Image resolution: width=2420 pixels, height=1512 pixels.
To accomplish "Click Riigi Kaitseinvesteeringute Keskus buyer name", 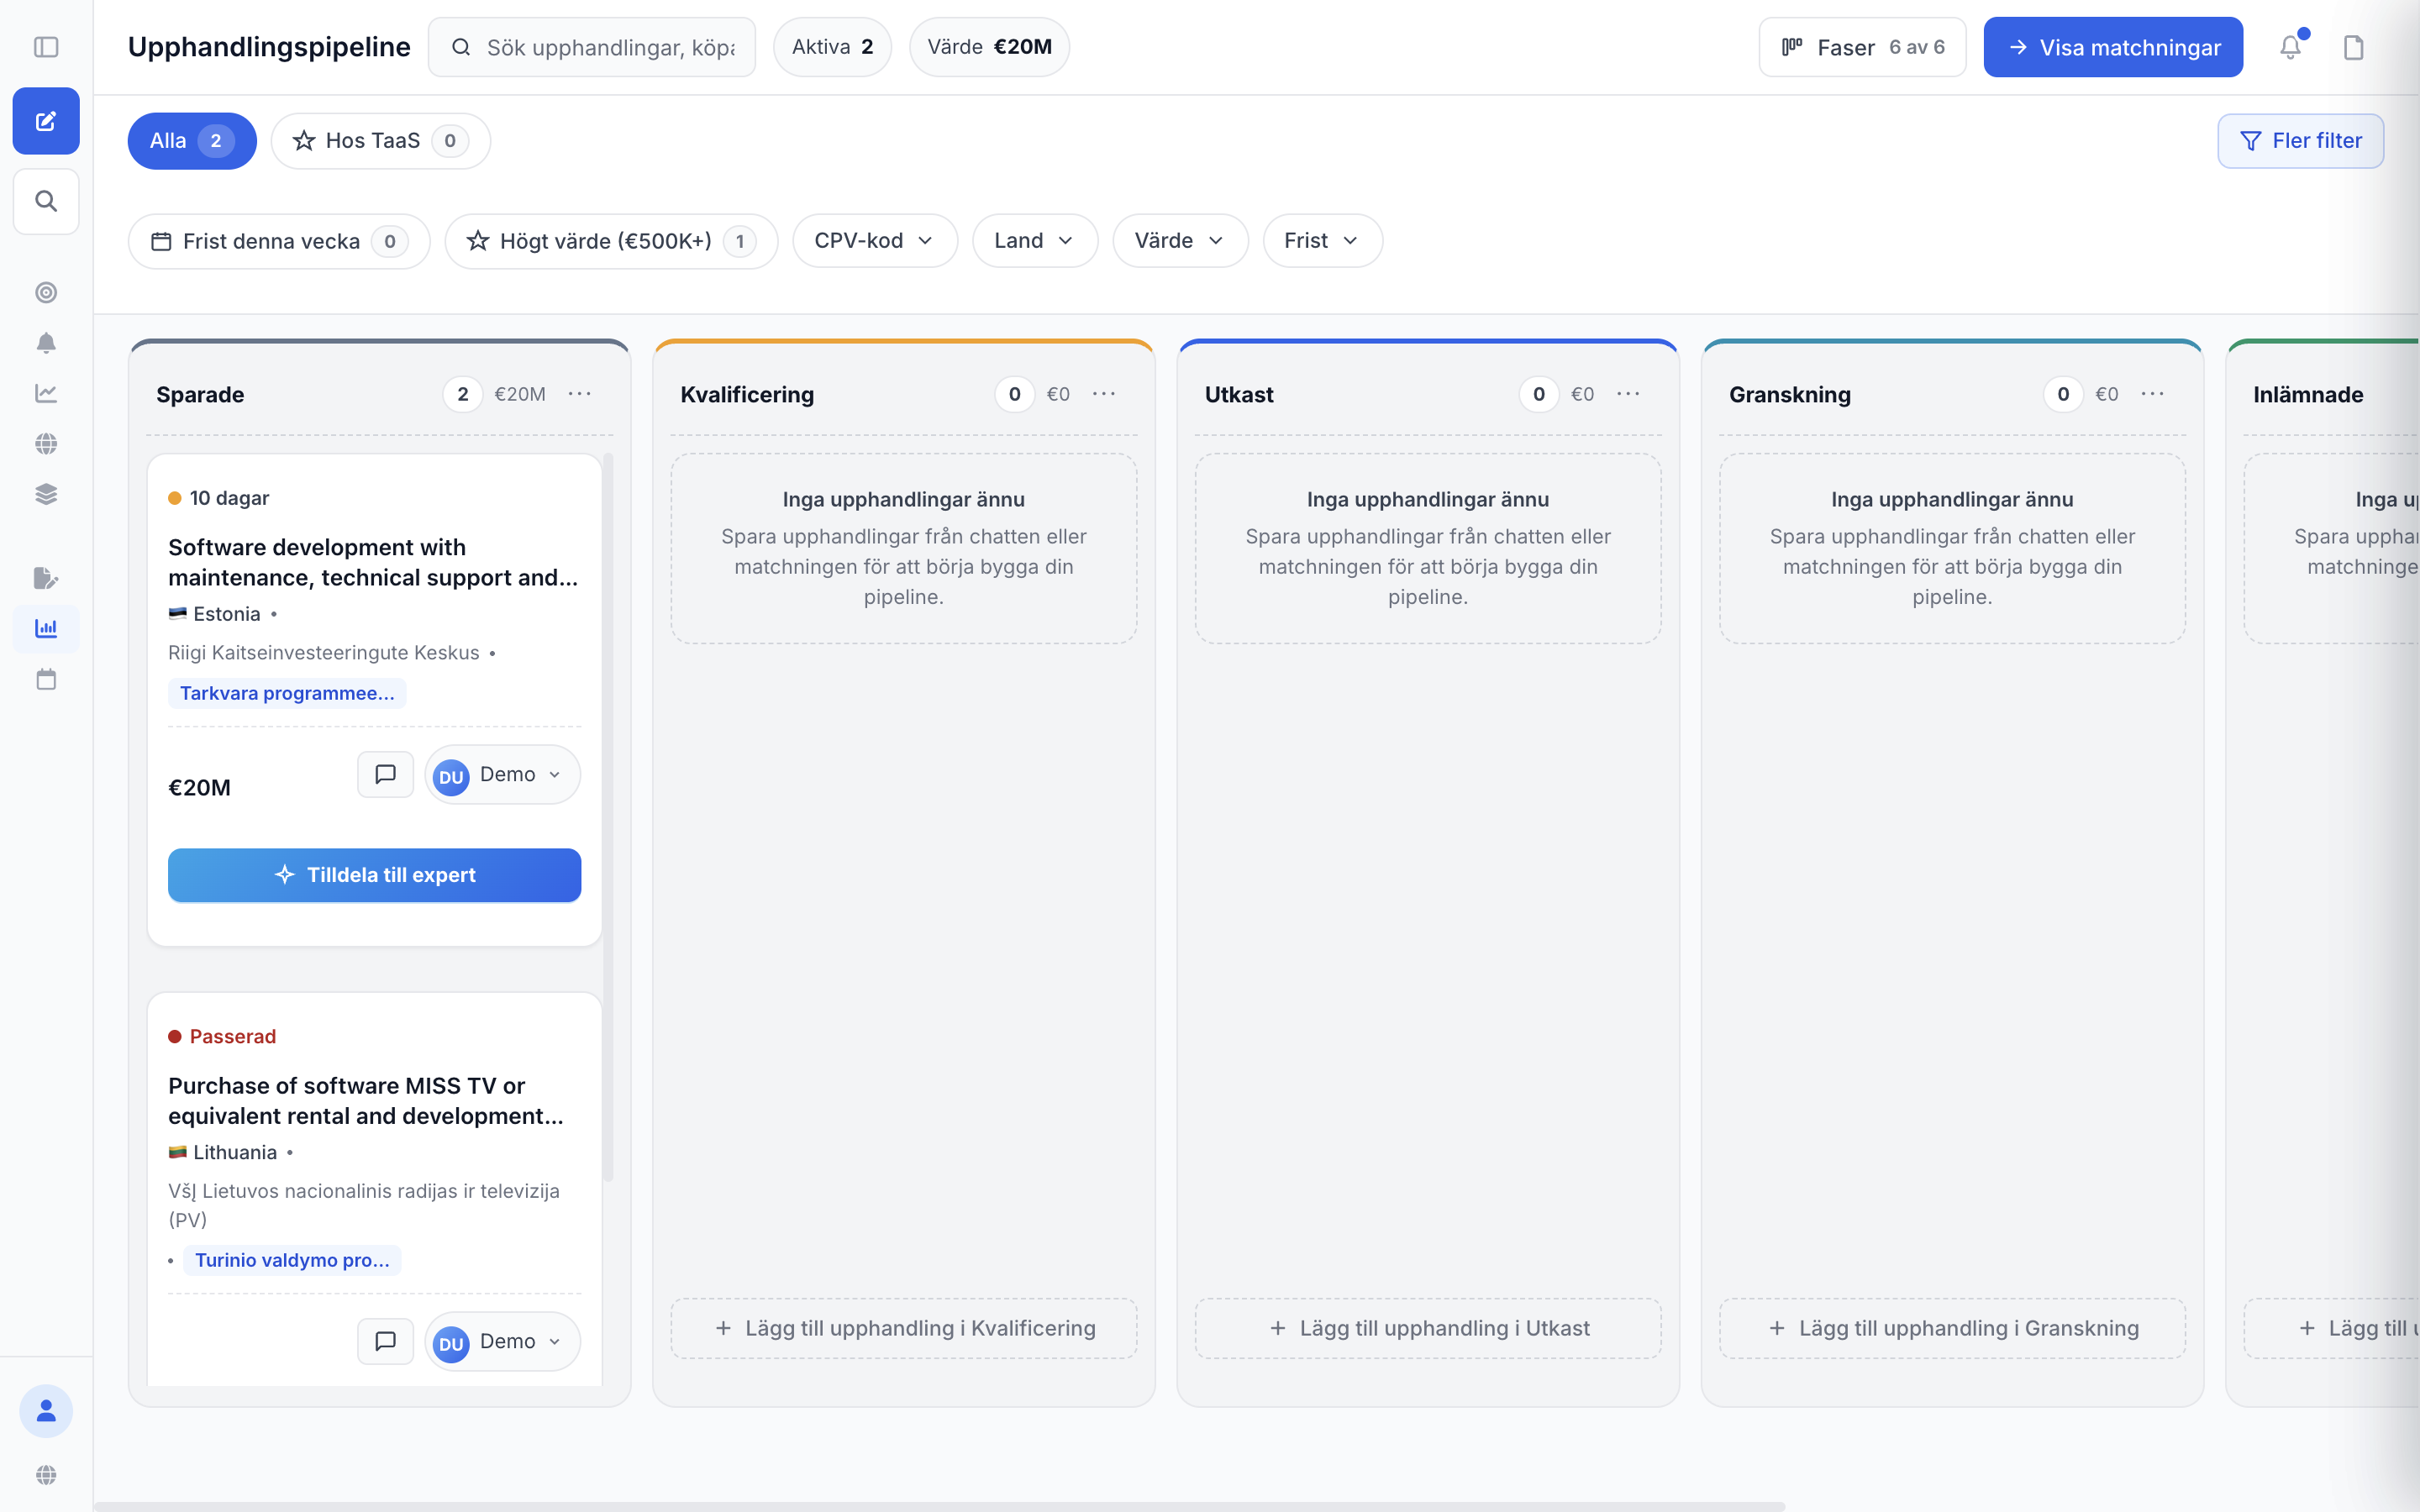I will coord(324,652).
